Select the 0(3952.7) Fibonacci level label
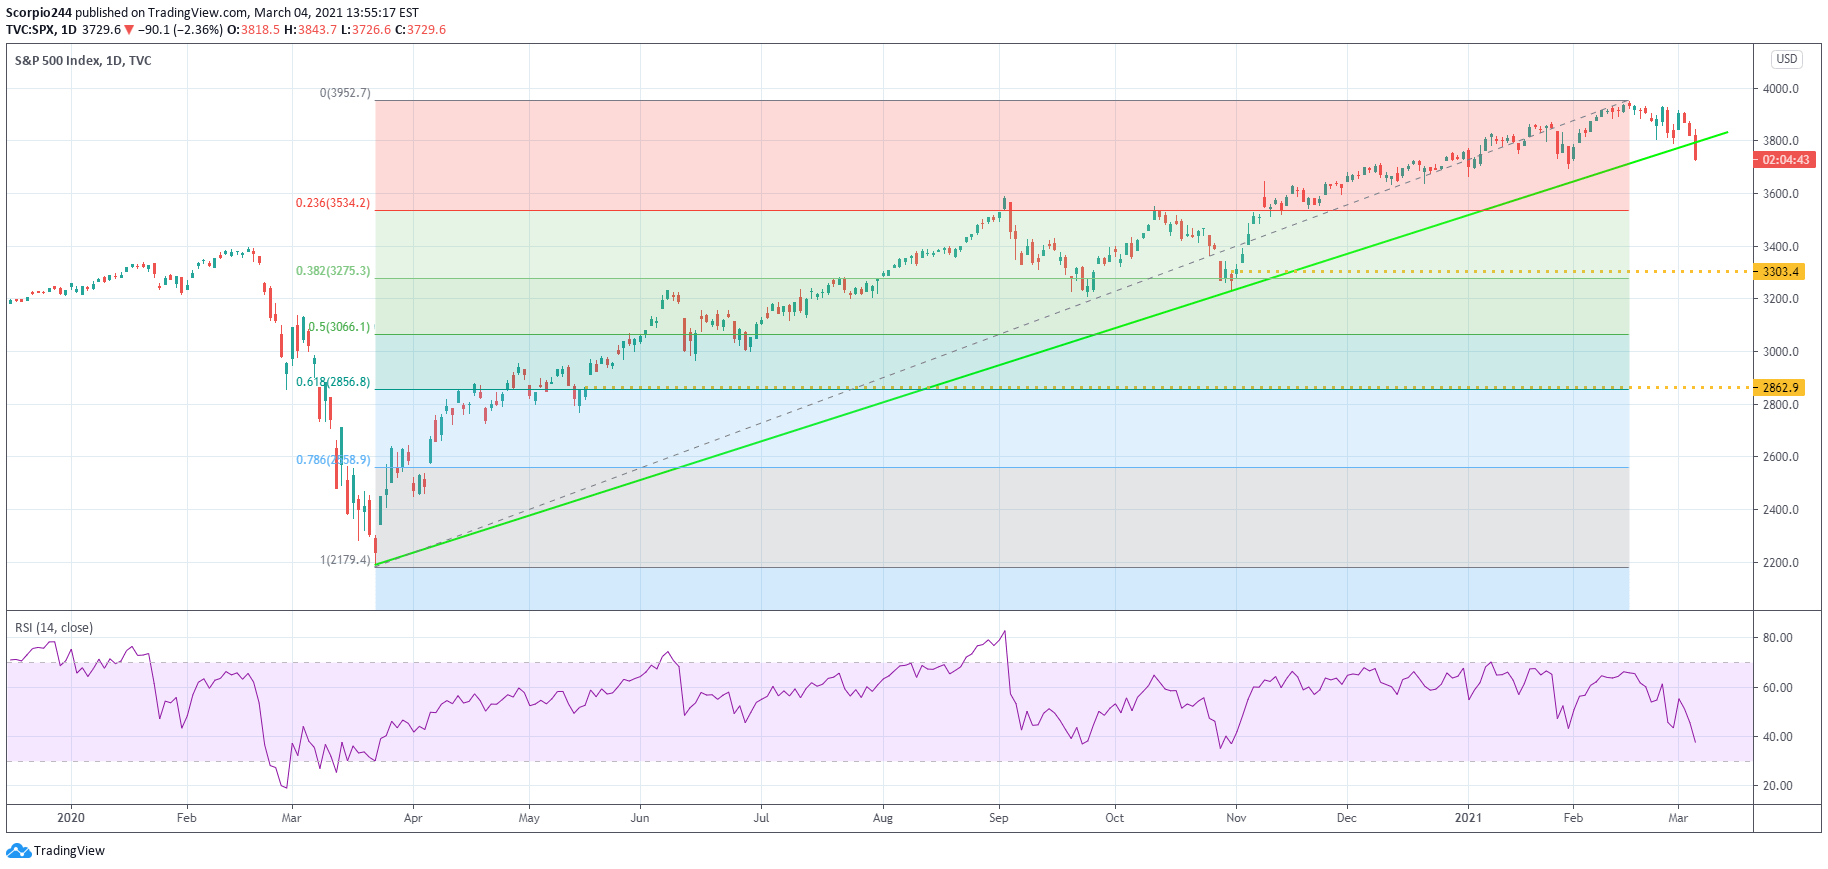 (x=345, y=93)
